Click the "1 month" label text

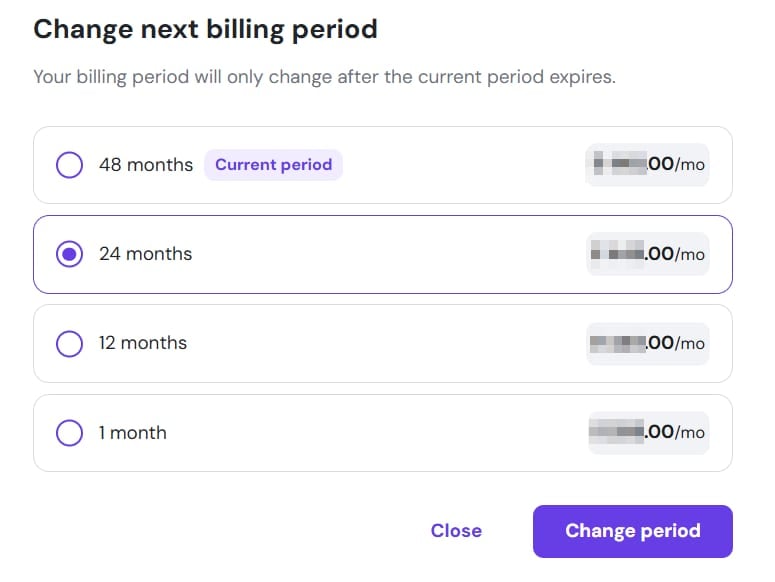point(133,433)
